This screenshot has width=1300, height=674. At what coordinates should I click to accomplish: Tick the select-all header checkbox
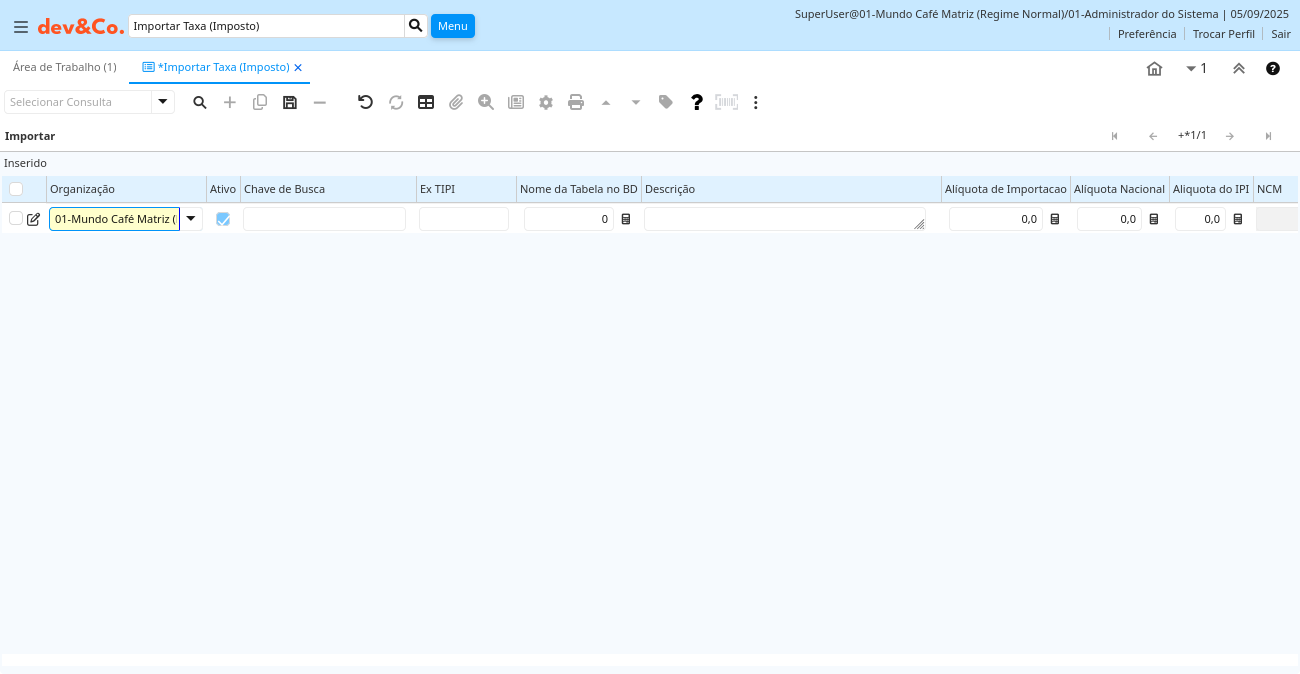pos(16,189)
